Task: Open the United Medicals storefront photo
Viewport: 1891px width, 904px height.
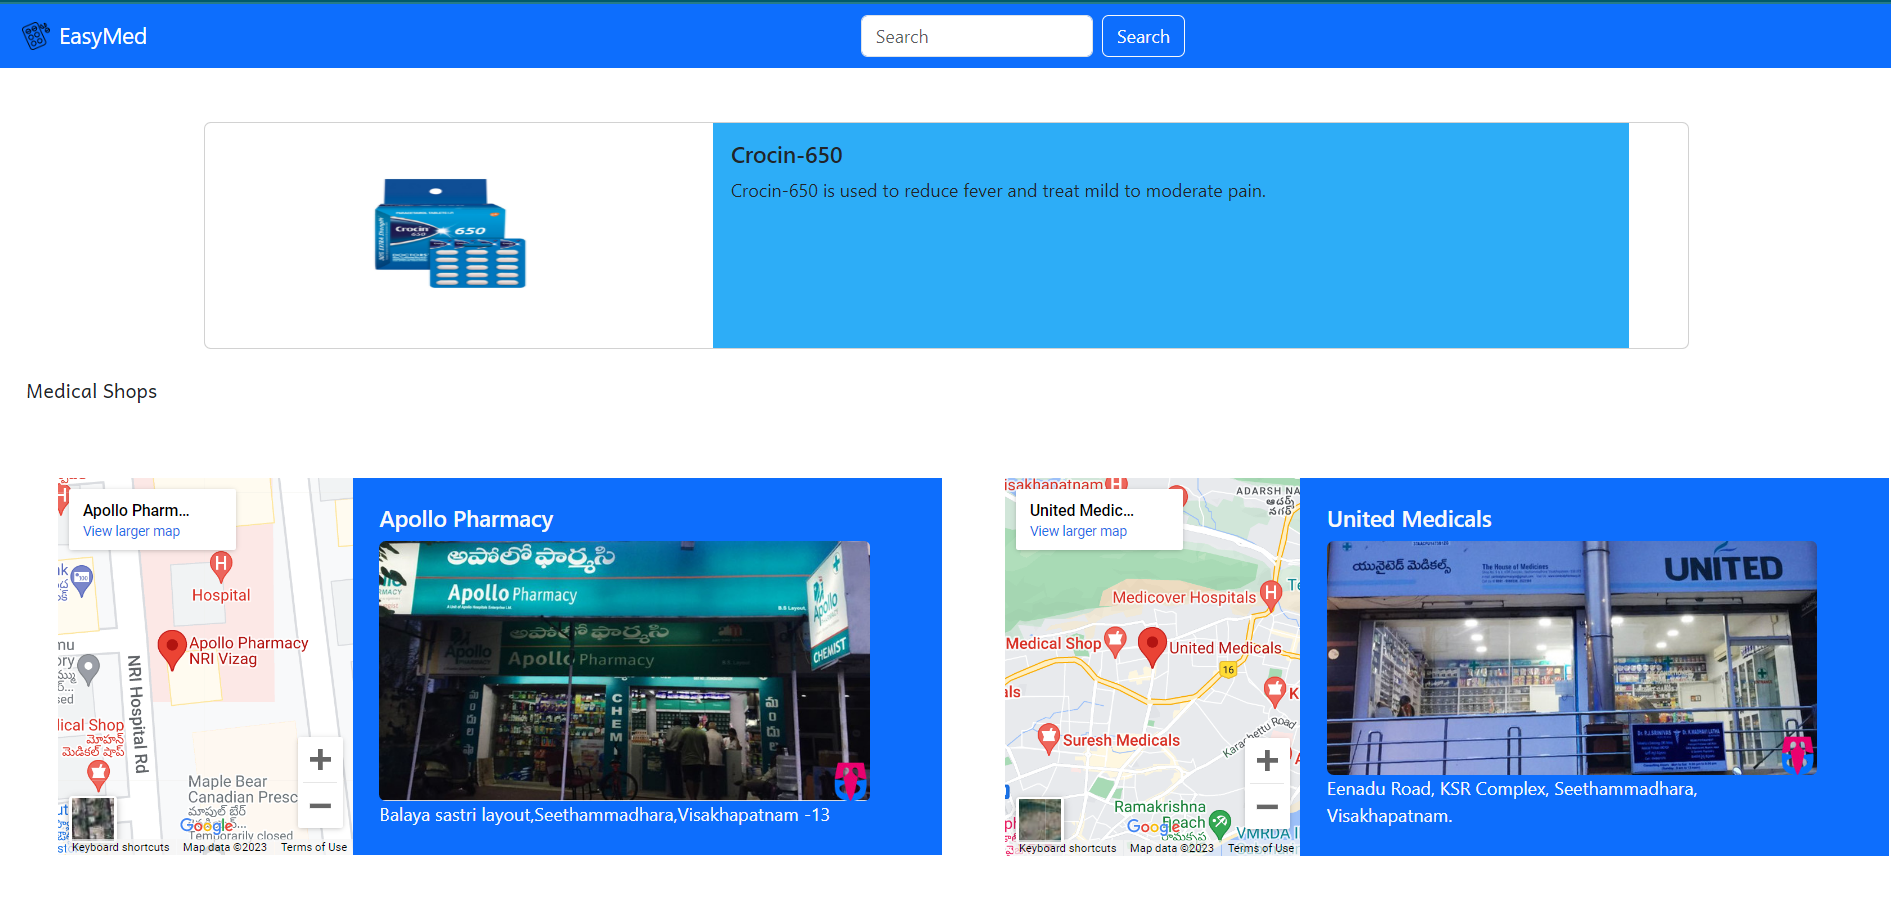Action: tap(1572, 658)
